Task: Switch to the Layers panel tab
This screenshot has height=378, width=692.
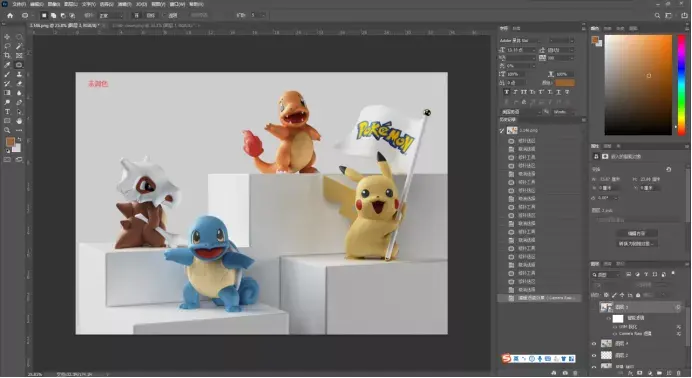Action: 595,264
